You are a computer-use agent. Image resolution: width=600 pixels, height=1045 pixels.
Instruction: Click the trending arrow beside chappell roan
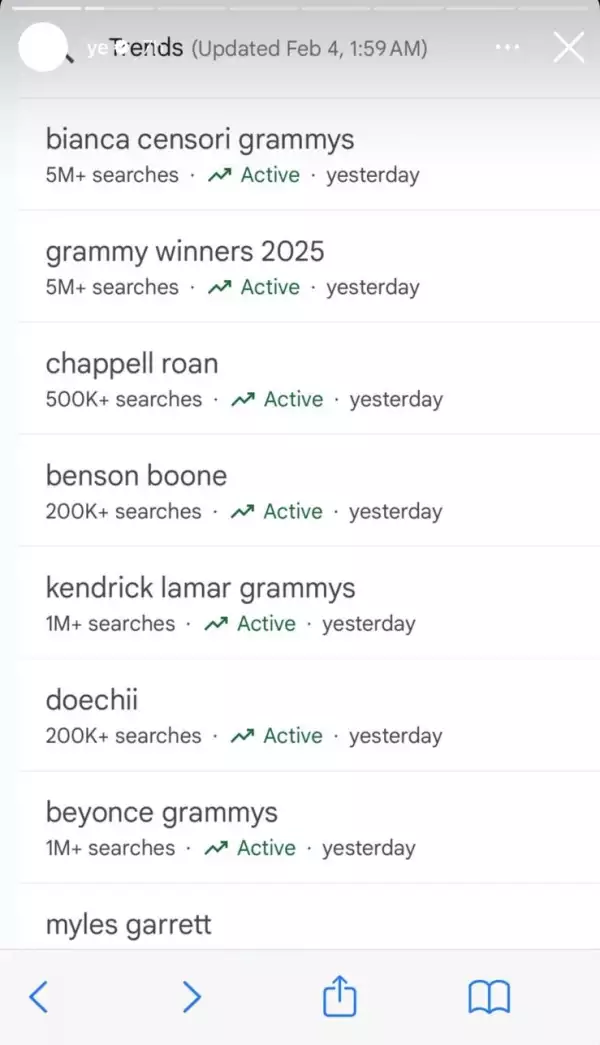(242, 400)
